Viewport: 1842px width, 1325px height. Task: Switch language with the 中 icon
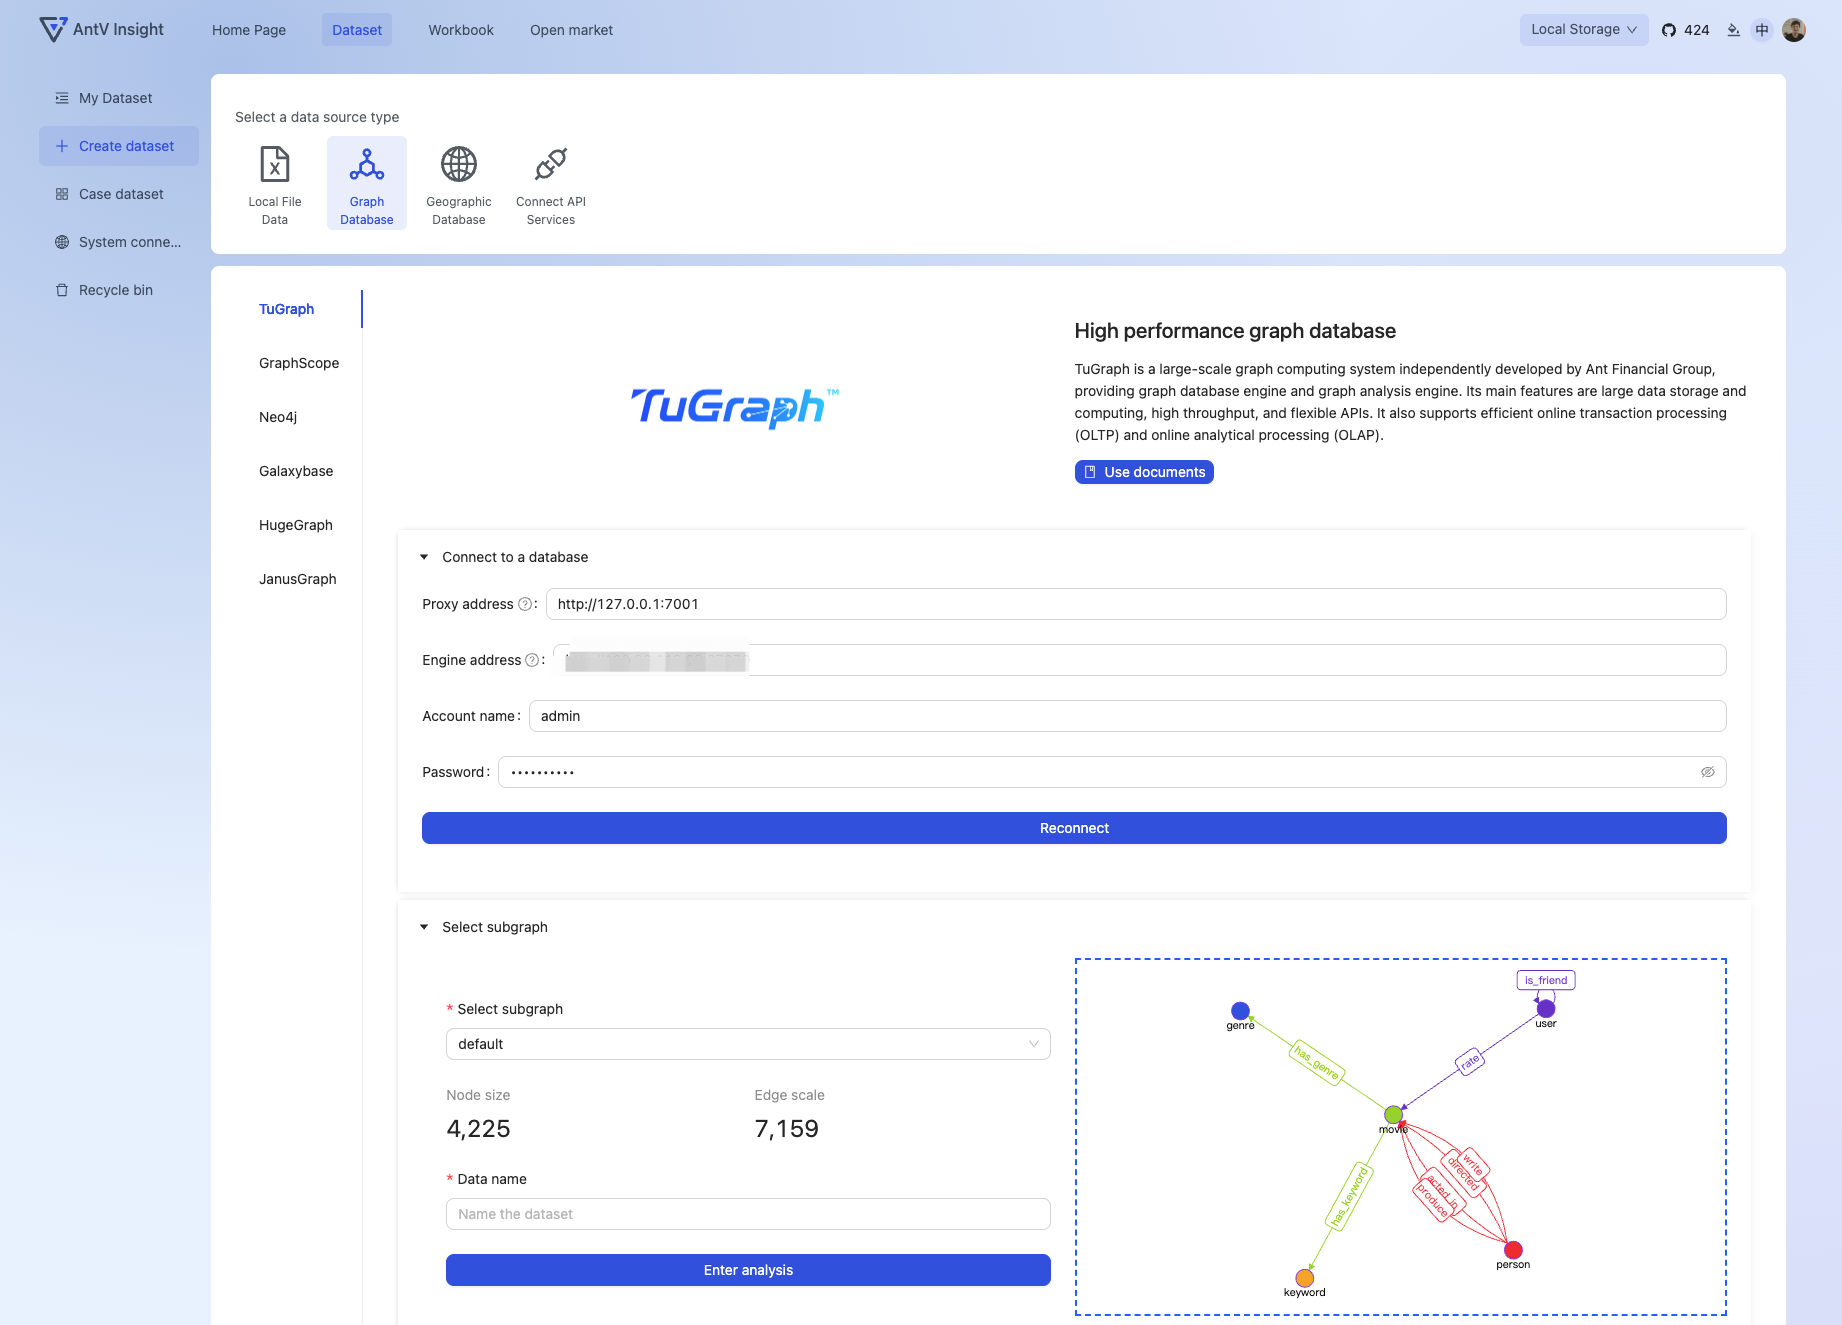[1762, 30]
